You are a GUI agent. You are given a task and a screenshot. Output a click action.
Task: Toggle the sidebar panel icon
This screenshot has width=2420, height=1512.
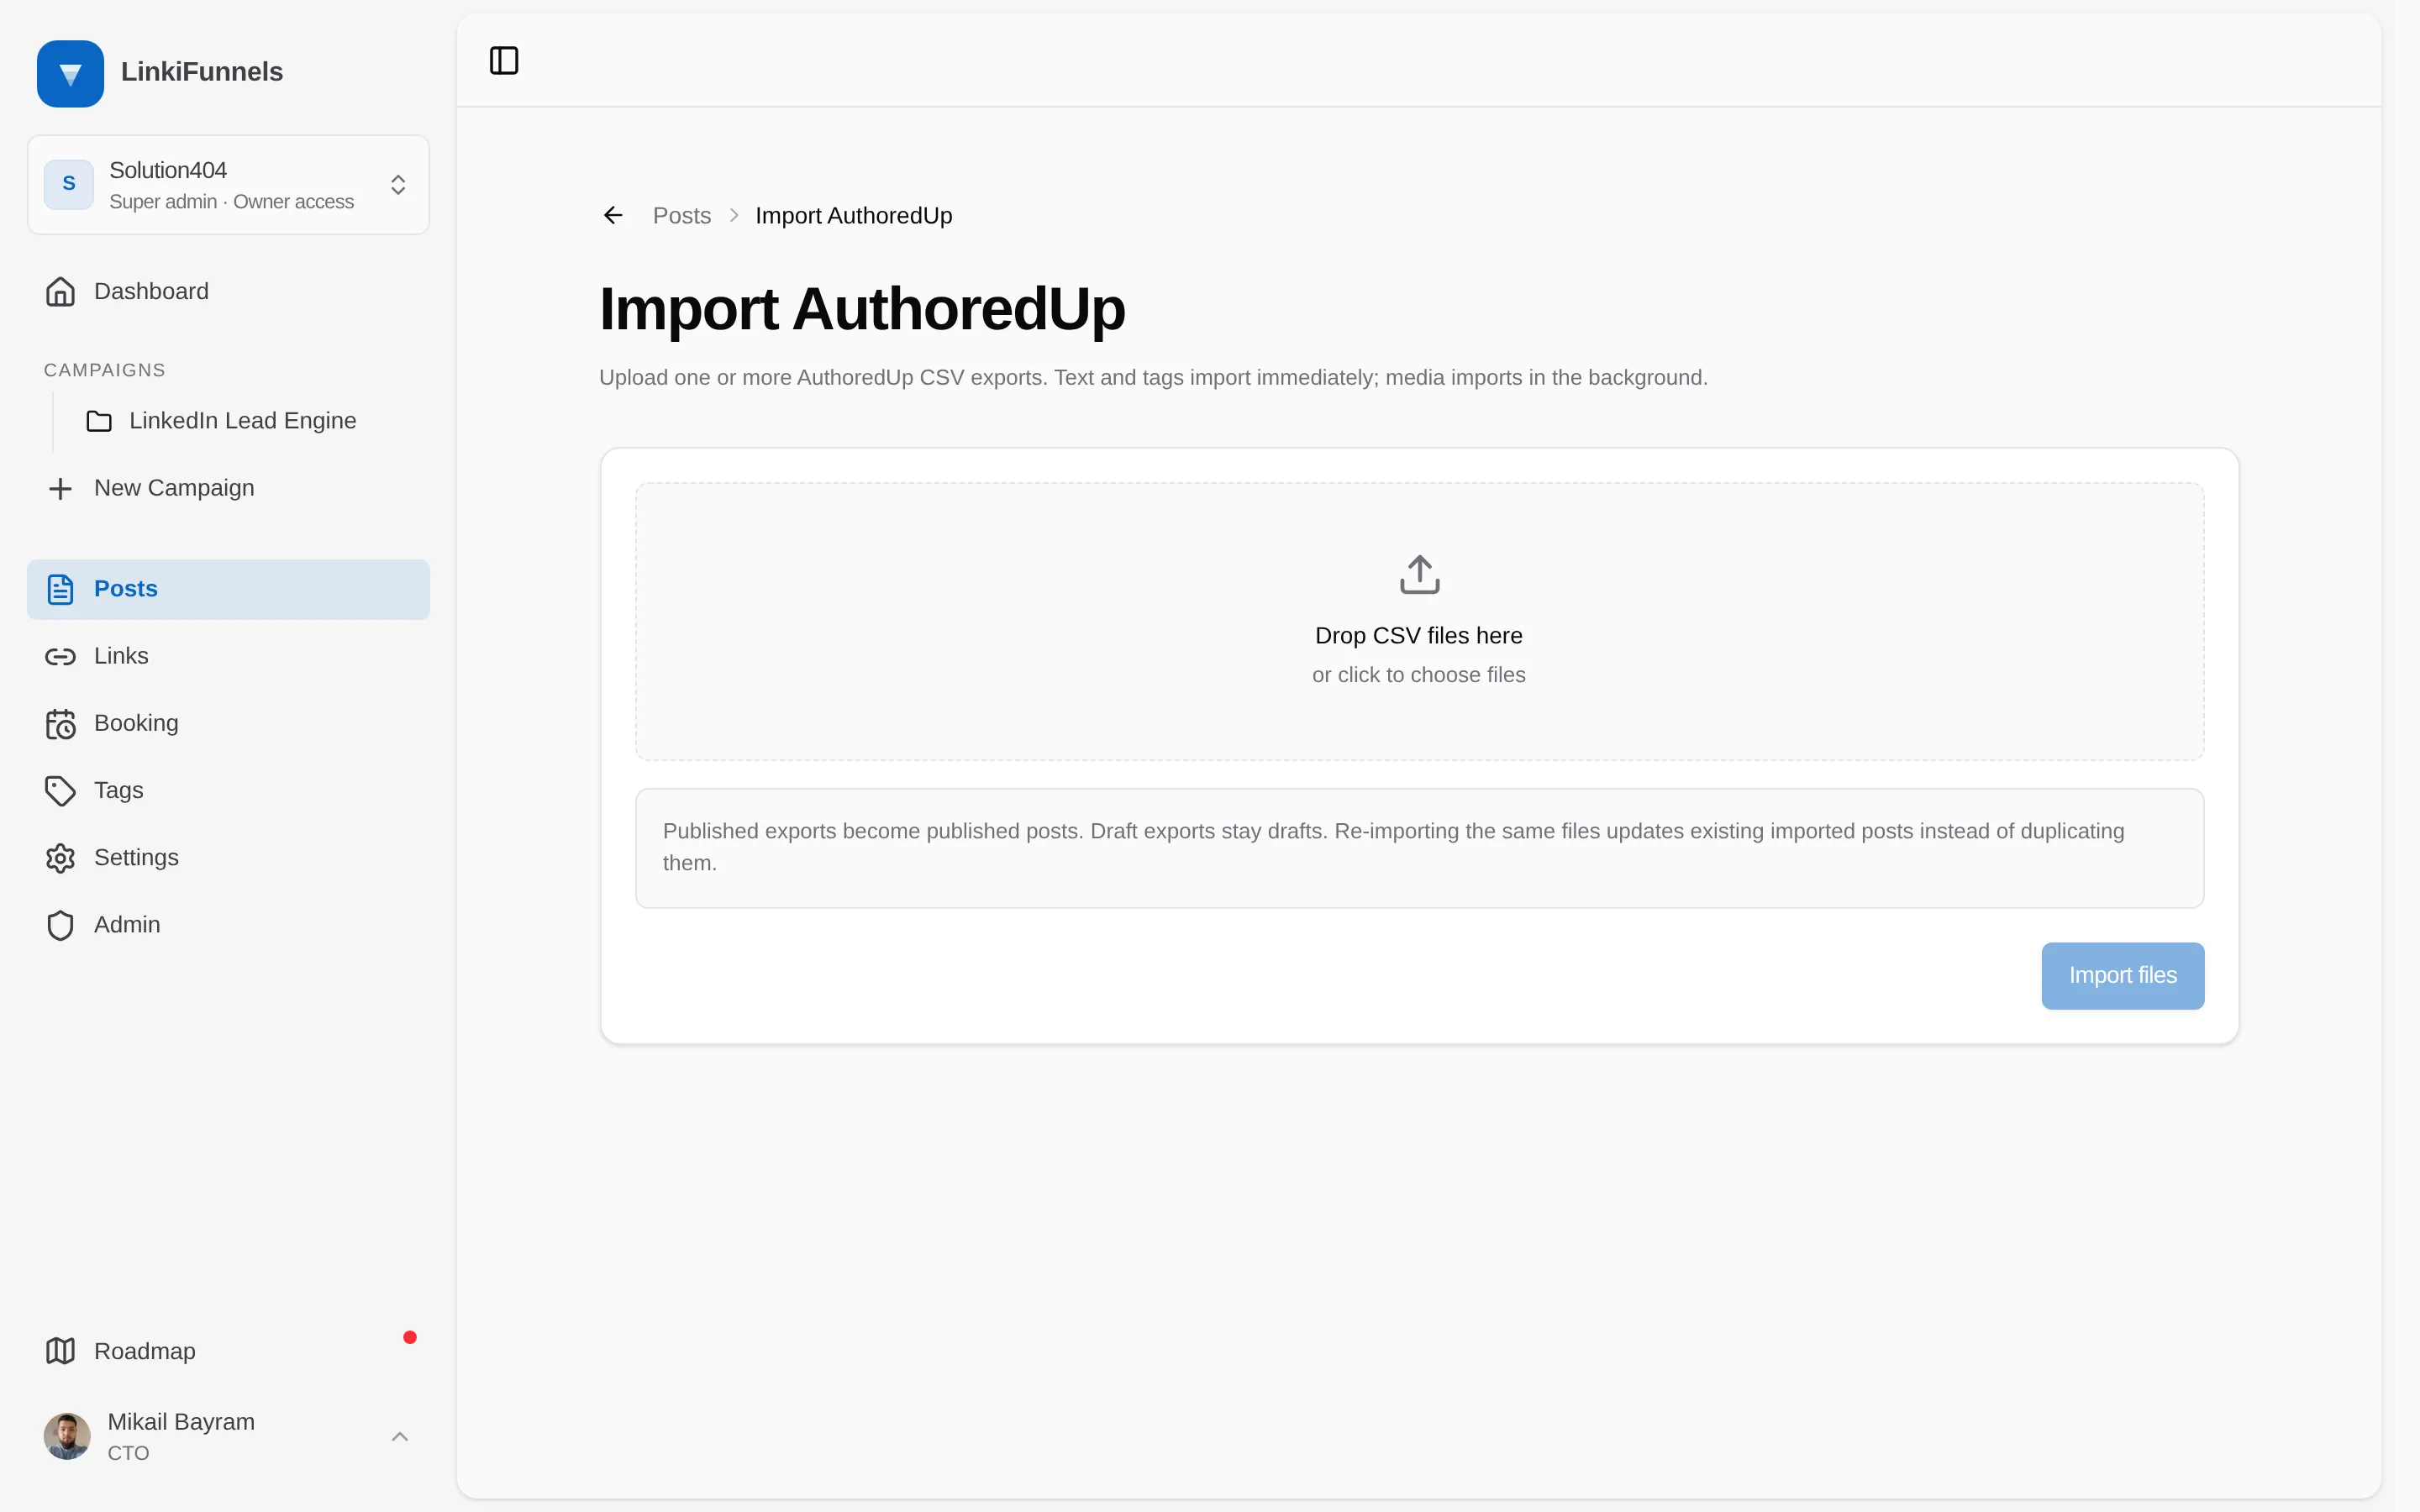coord(504,60)
